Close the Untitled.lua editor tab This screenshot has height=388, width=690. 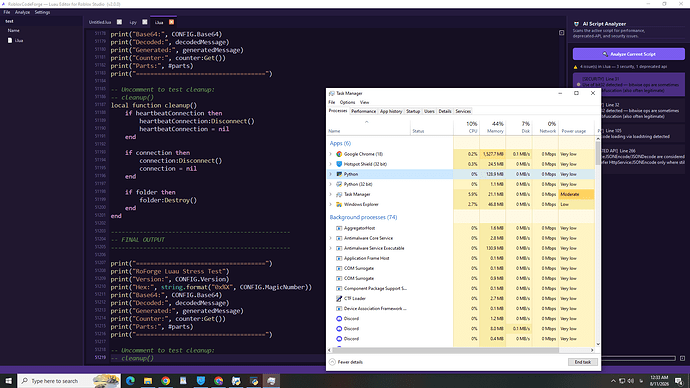coord(119,22)
